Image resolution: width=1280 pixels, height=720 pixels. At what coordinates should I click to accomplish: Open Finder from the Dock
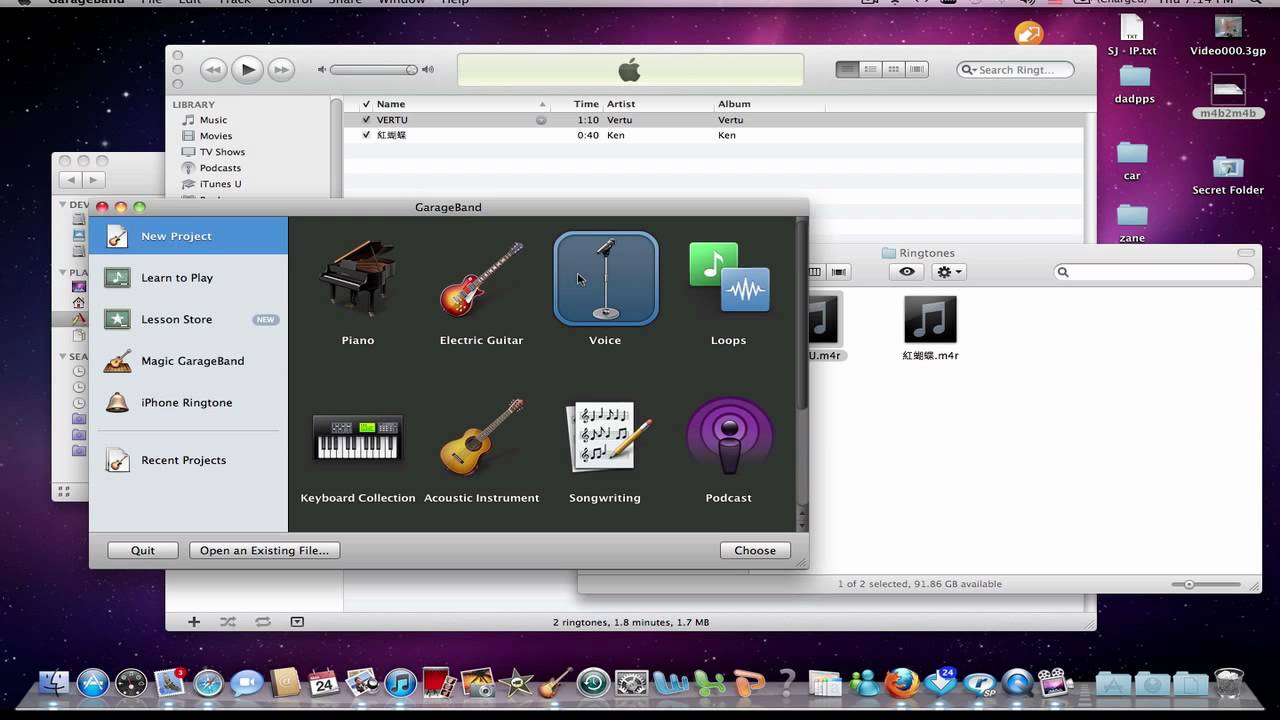(54, 683)
